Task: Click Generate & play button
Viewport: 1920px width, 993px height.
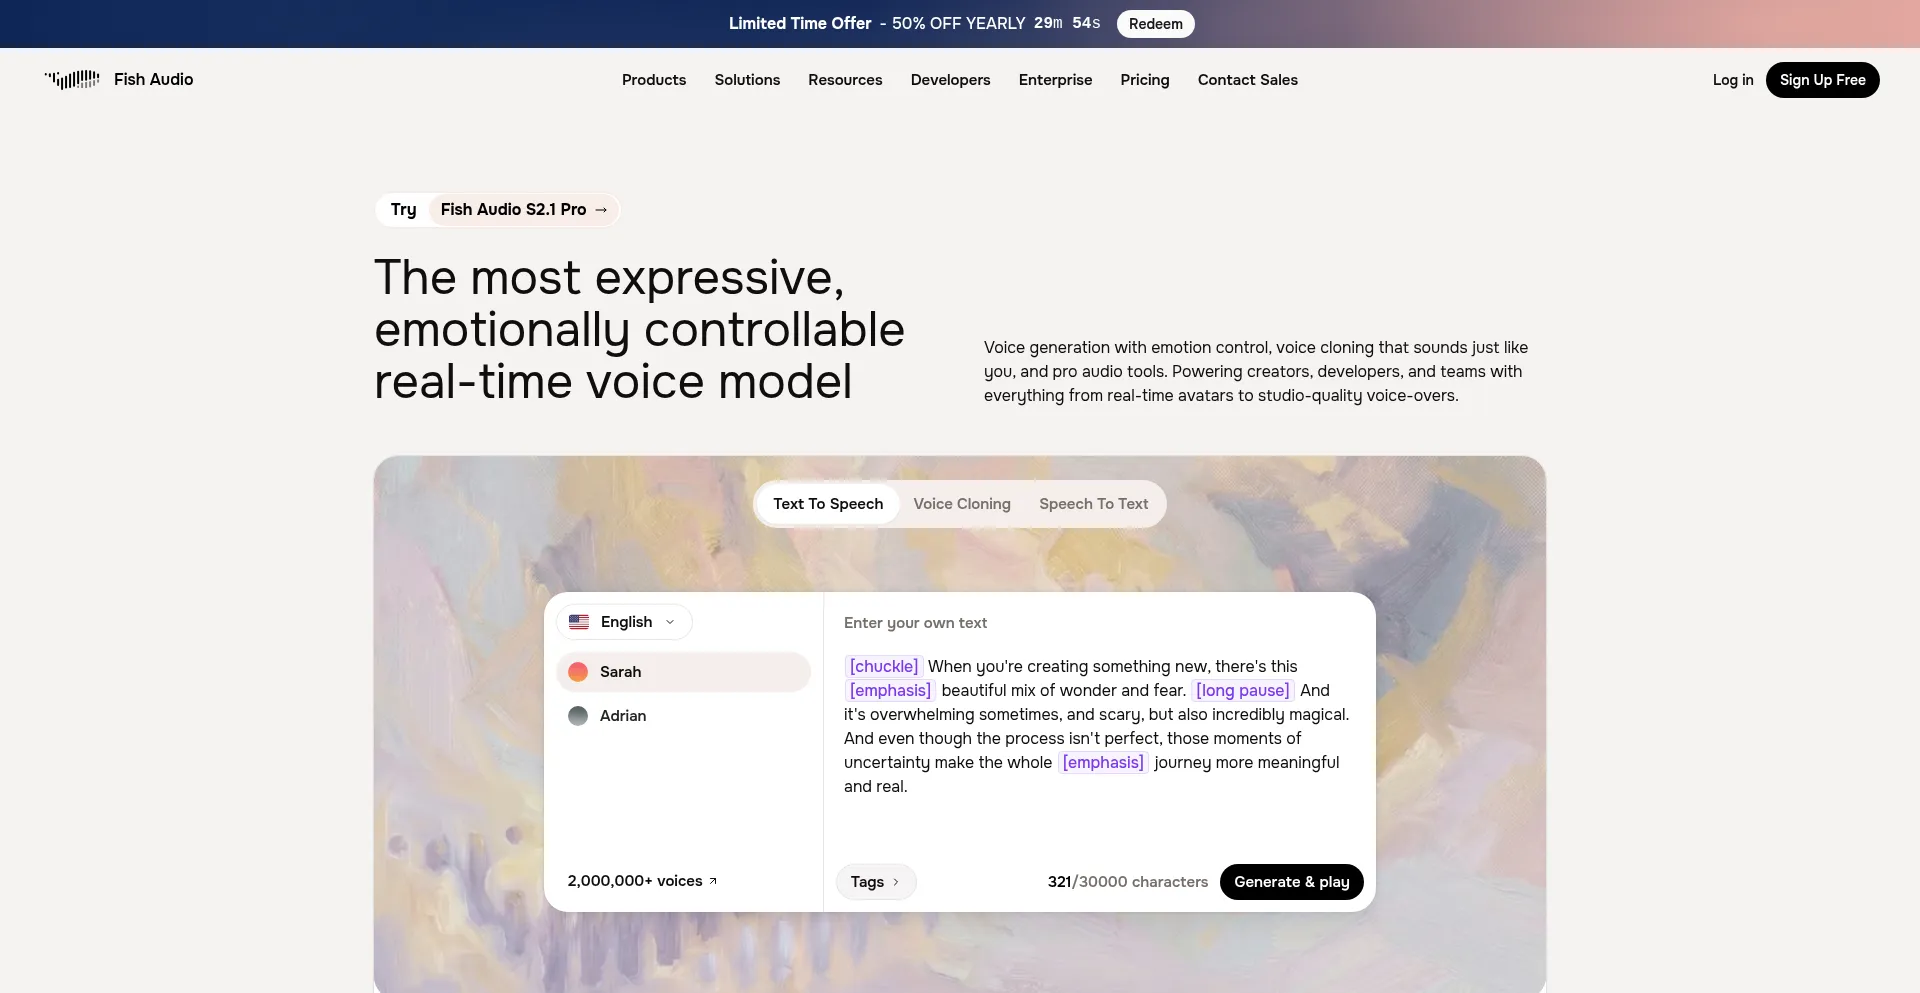Action: click(x=1292, y=882)
